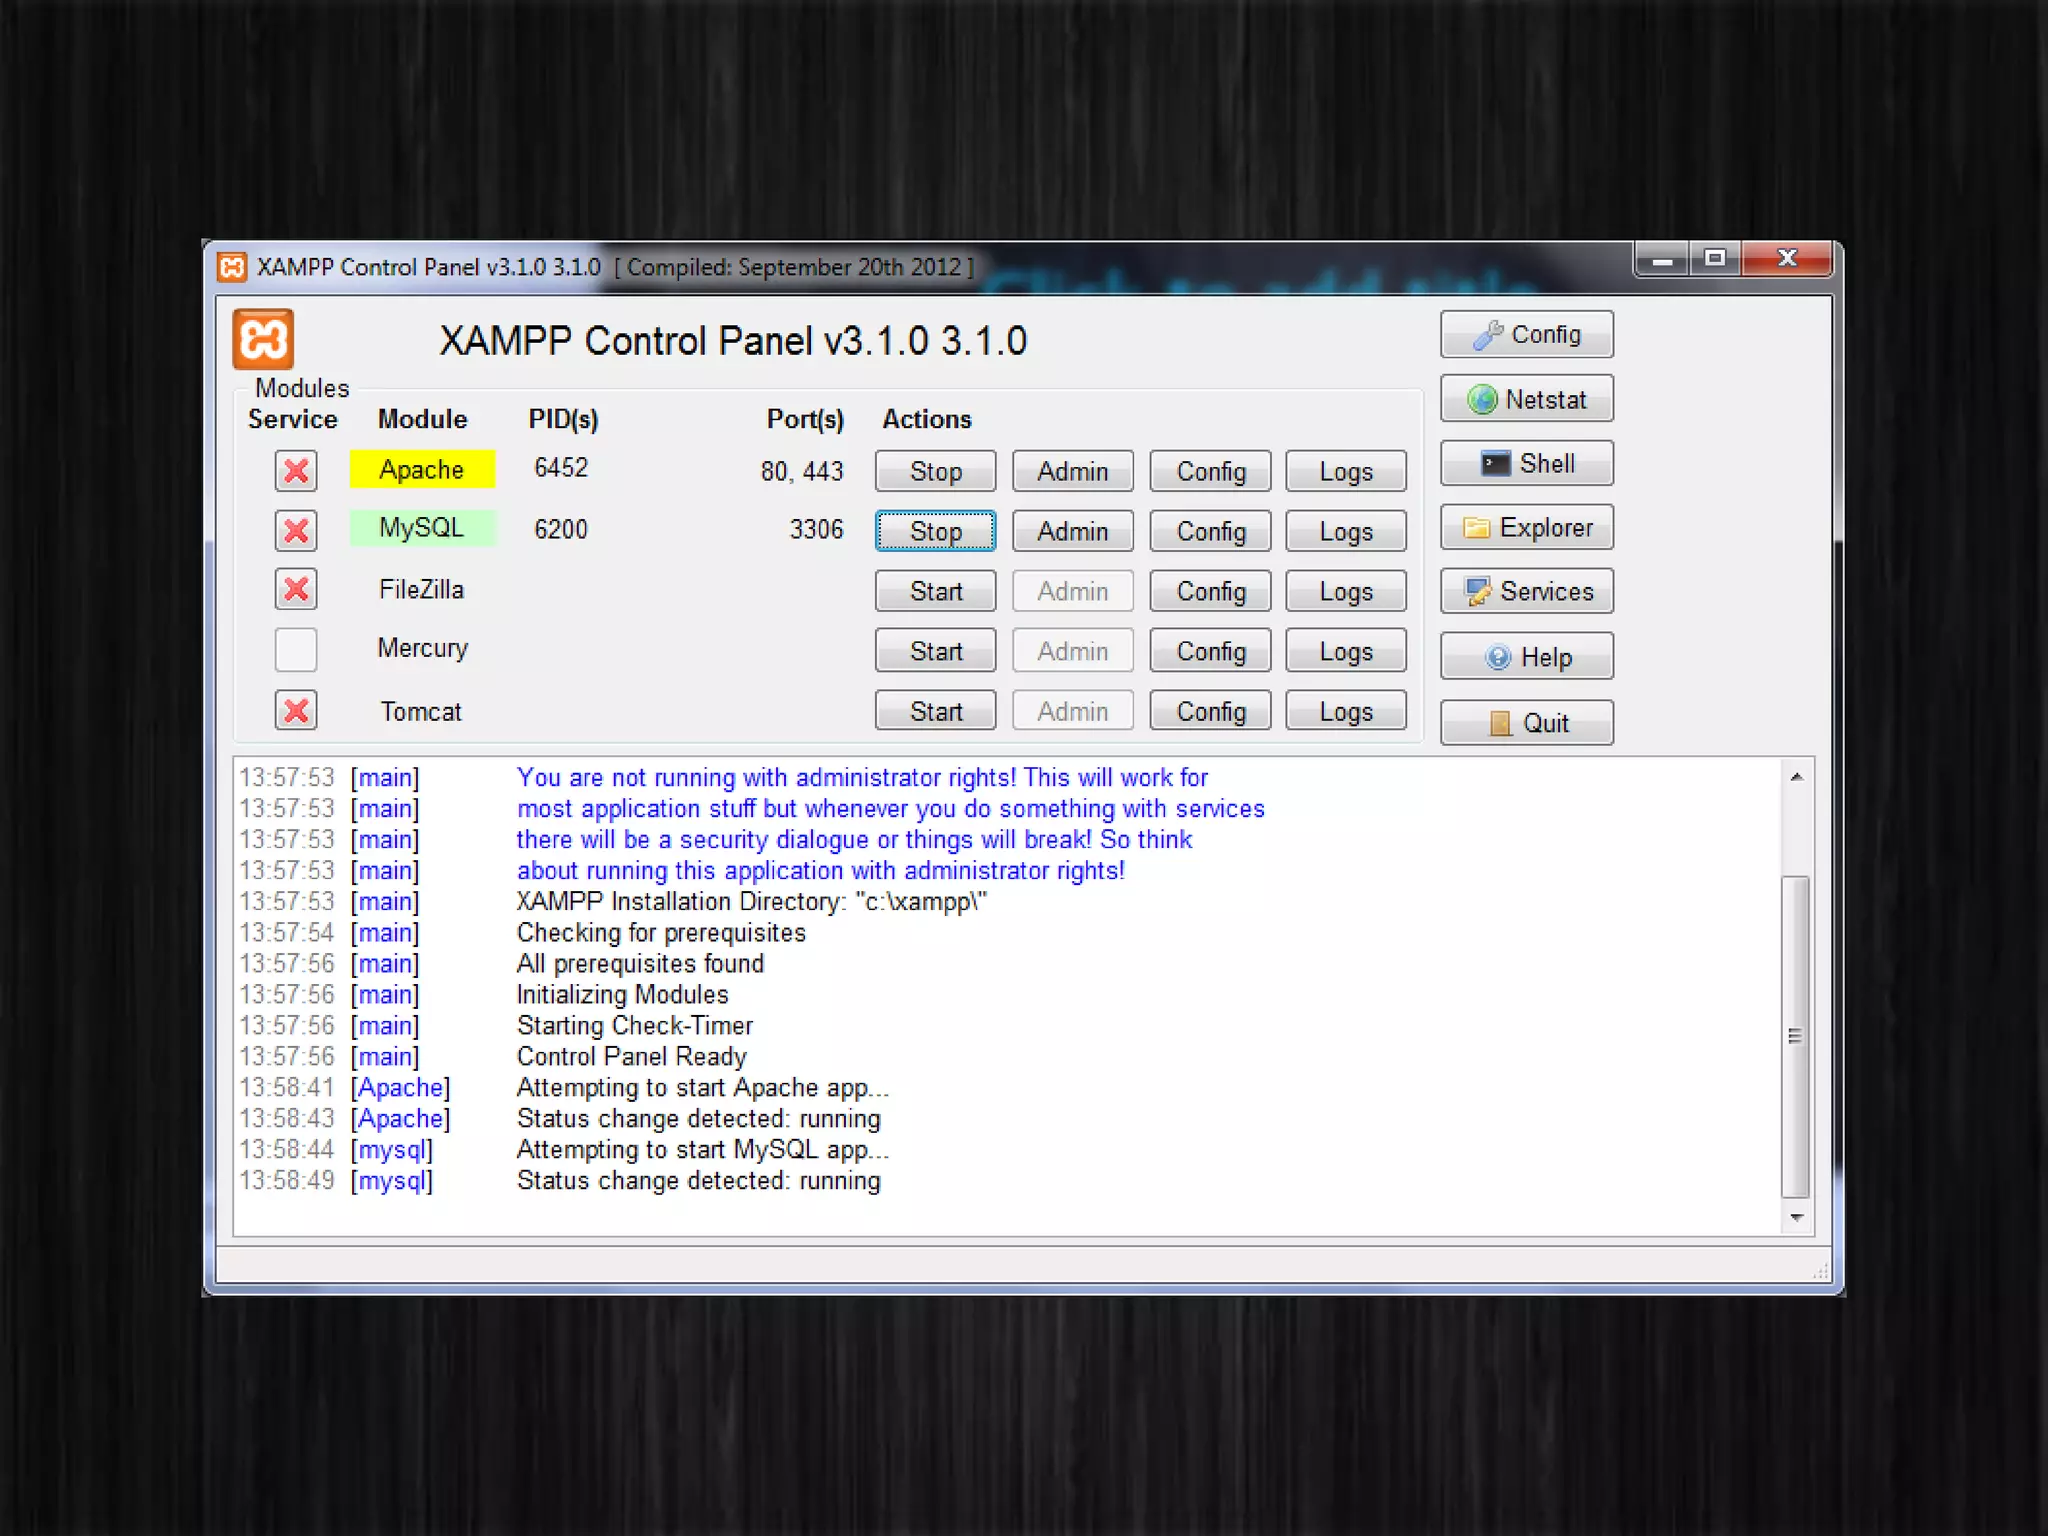
Task: Toggle the empty Mercury service checkbox
Action: click(296, 650)
